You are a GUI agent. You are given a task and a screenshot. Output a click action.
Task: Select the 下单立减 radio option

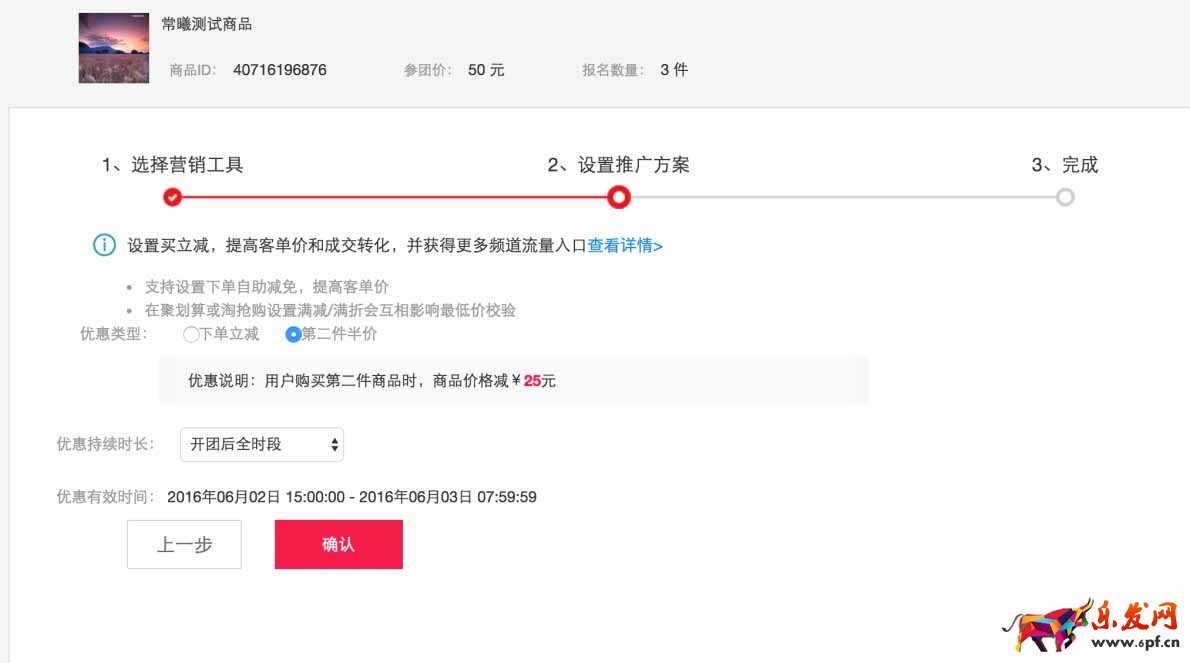click(x=191, y=335)
